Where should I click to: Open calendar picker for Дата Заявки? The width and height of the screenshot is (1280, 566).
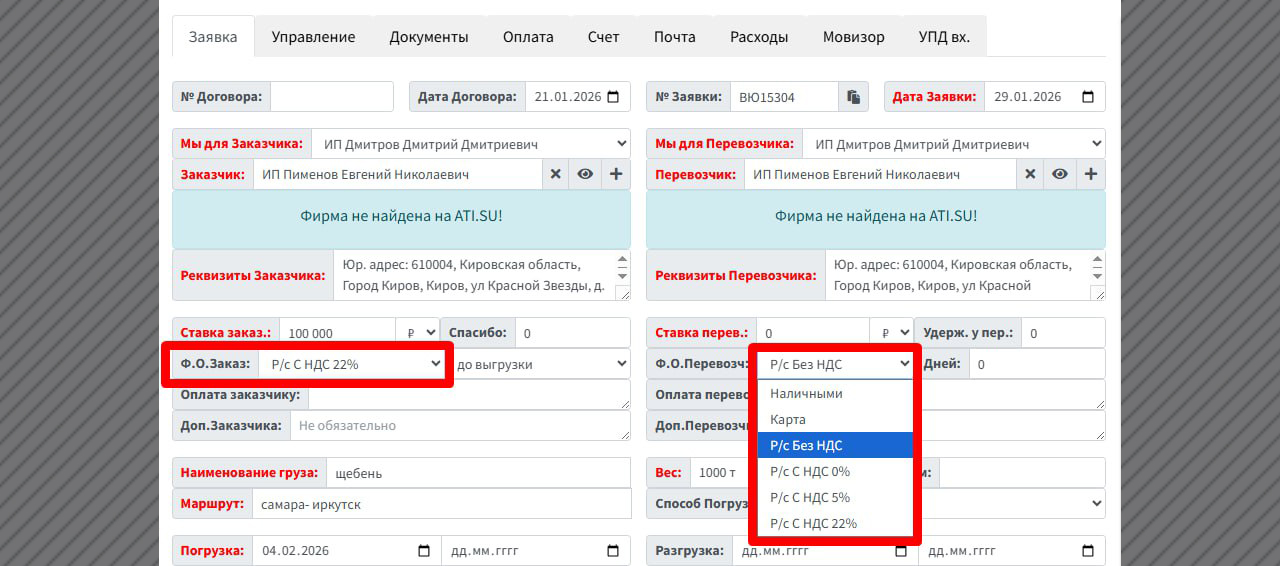[x=1088, y=97]
